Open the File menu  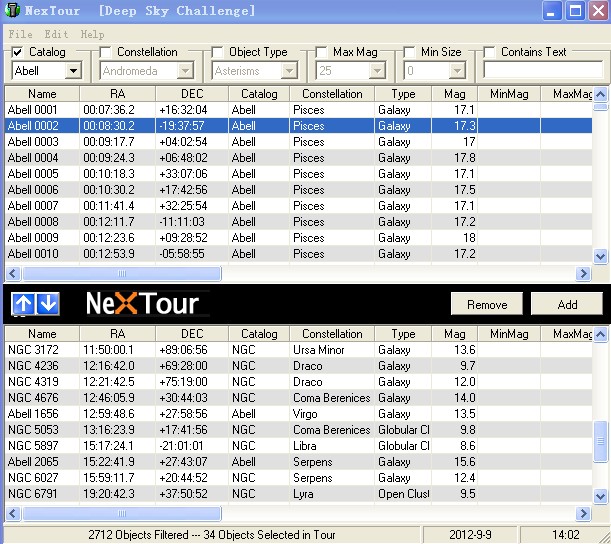(20, 34)
